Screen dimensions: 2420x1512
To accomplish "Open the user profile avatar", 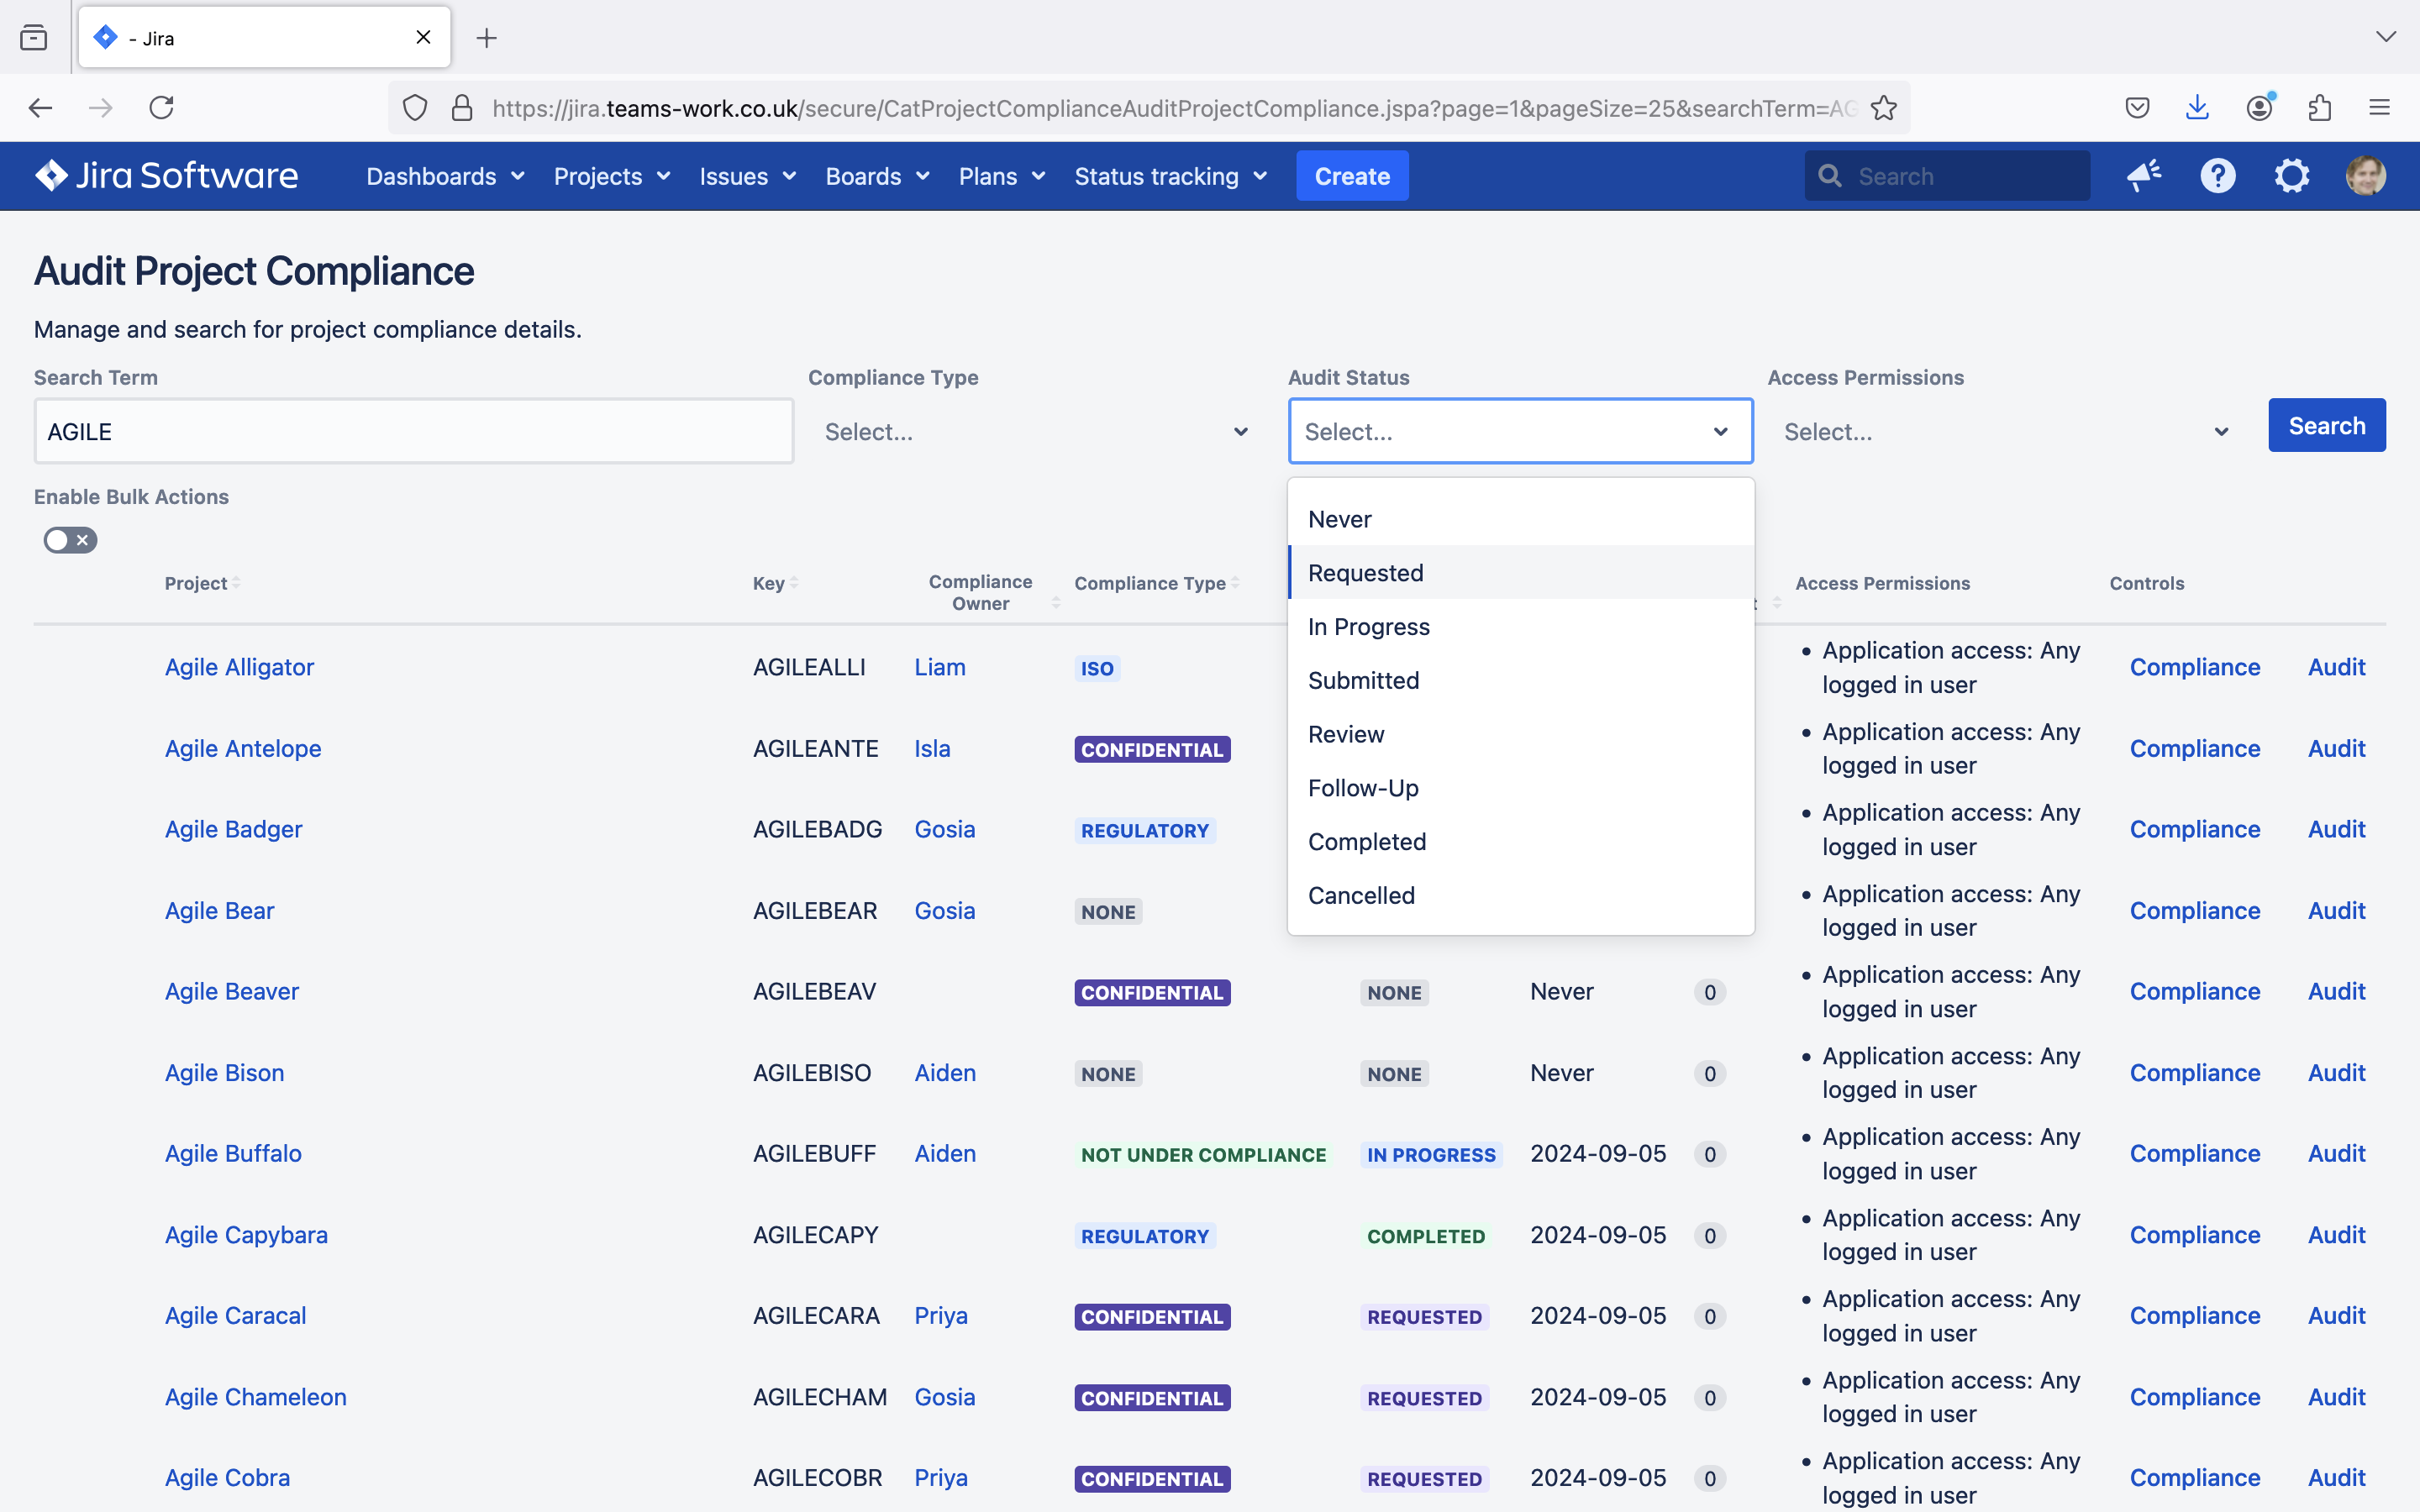I will click(x=2365, y=176).
